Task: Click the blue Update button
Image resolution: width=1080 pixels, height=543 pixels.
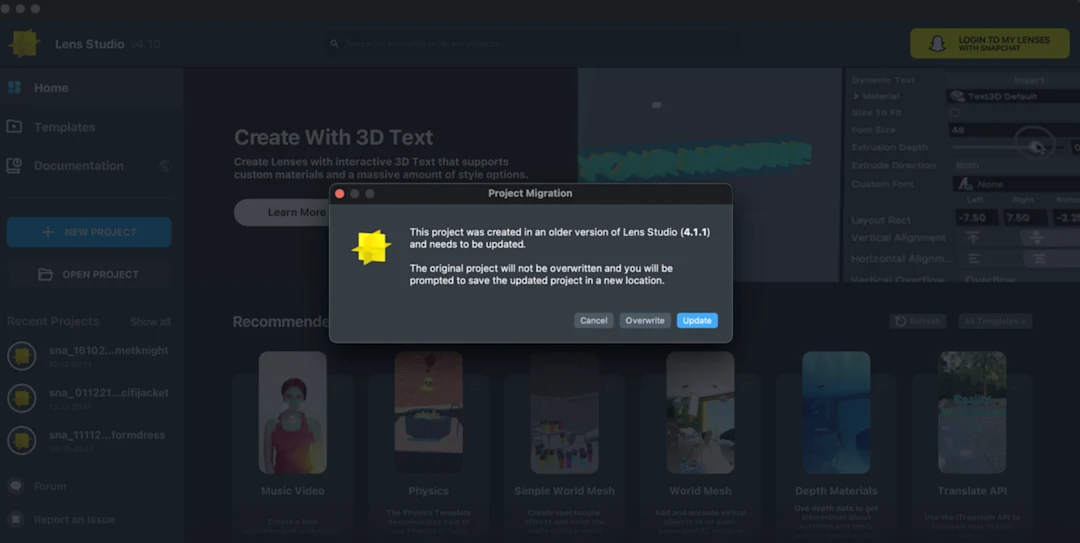Action: 697,320
